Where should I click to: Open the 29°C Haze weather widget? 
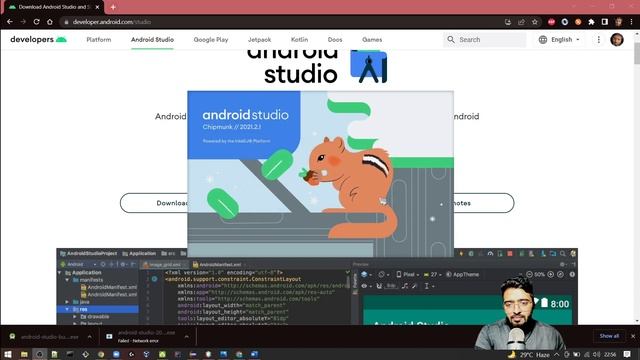tap(529, 355)
